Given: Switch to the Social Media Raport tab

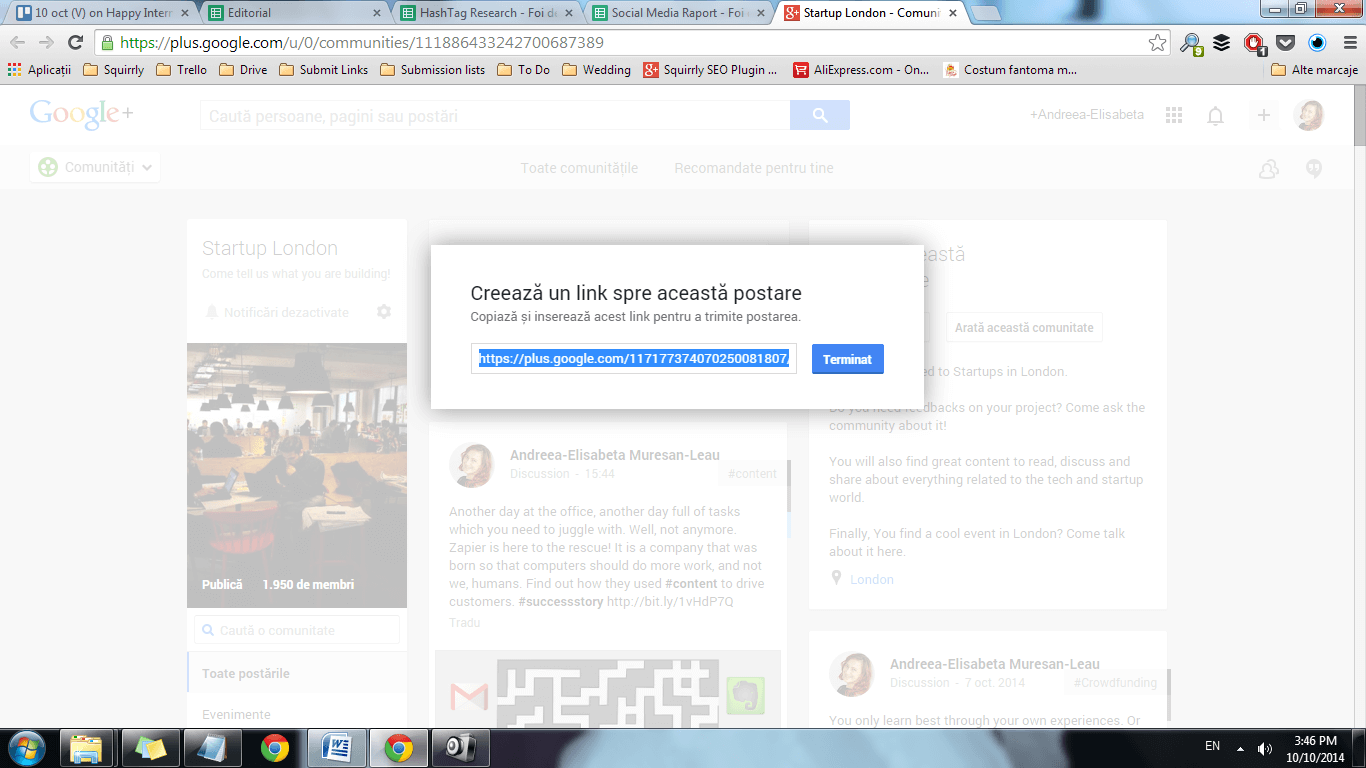Looking at the screenshot, I should pyautogui.click(x=679, y=13).
